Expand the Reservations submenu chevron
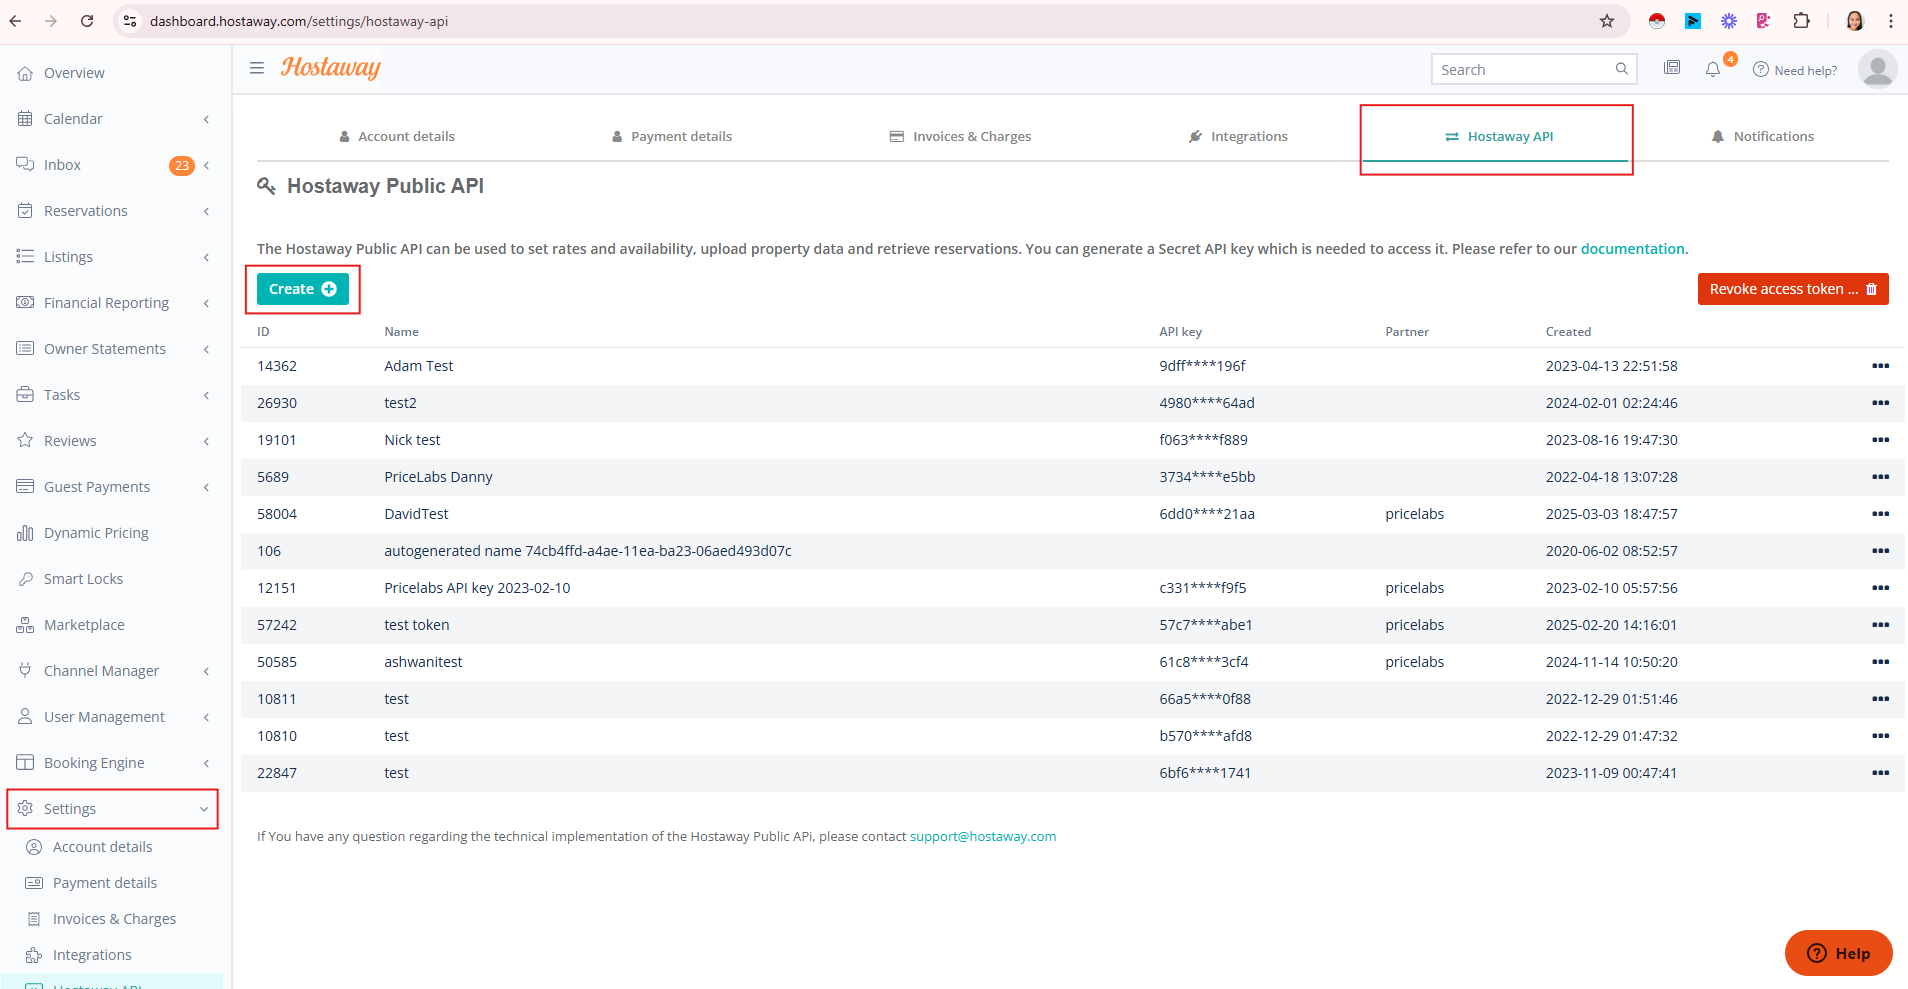Screen dimensions: 1908x989 click(207, 211)
